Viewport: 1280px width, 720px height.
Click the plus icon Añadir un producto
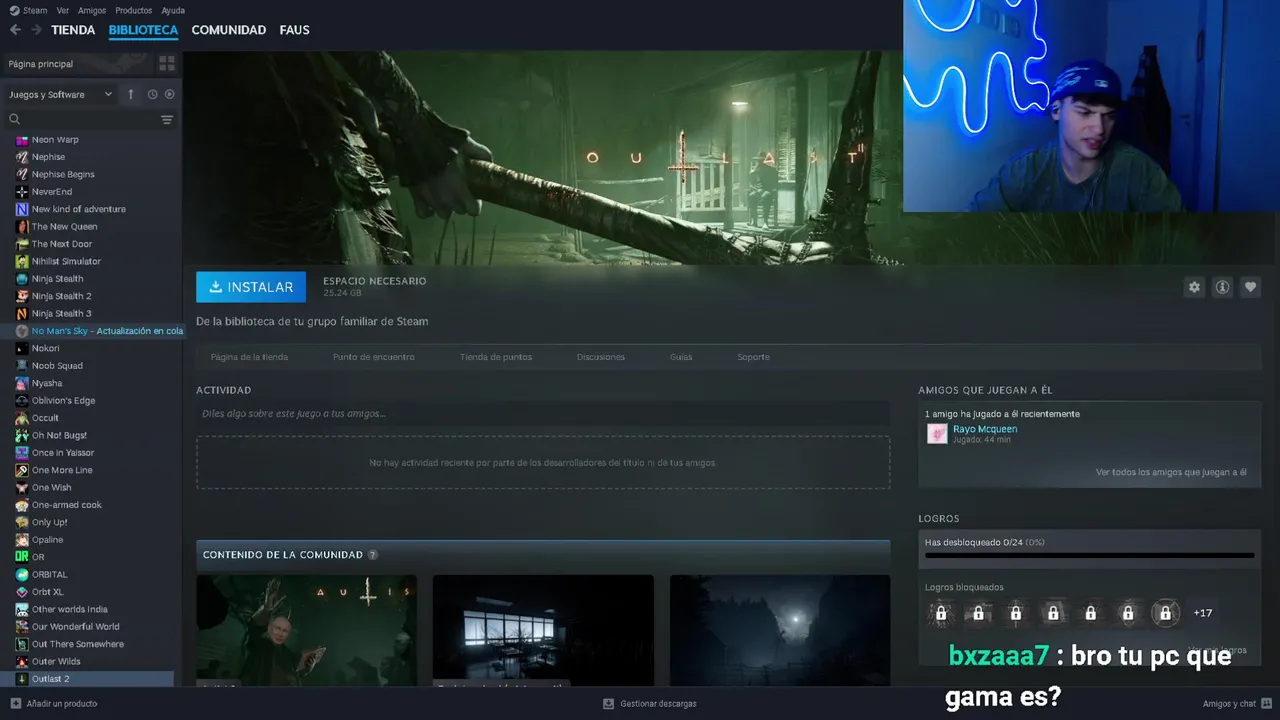click(x=15, y=703)
